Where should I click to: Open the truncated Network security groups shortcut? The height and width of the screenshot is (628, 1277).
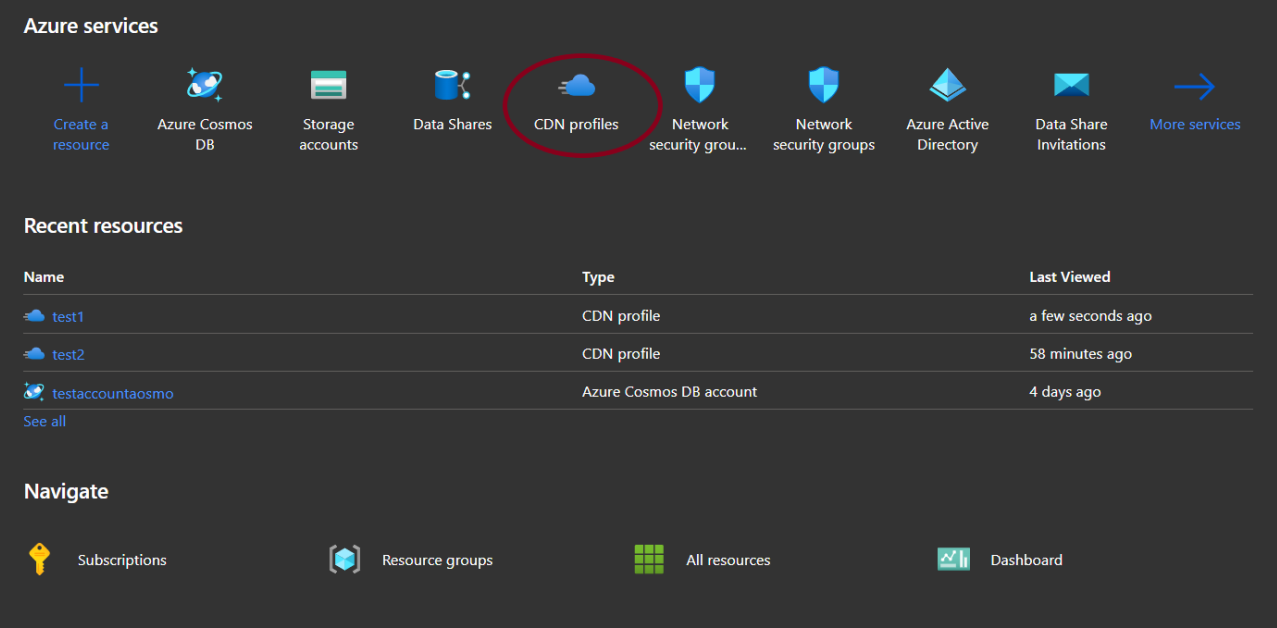(700, 86)
